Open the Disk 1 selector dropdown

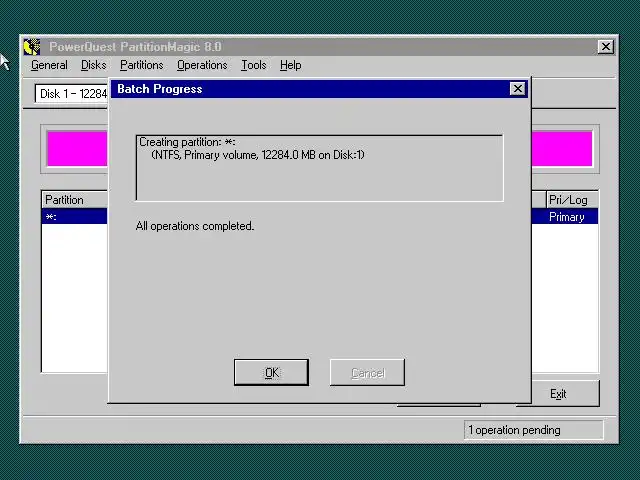point(72,94)
